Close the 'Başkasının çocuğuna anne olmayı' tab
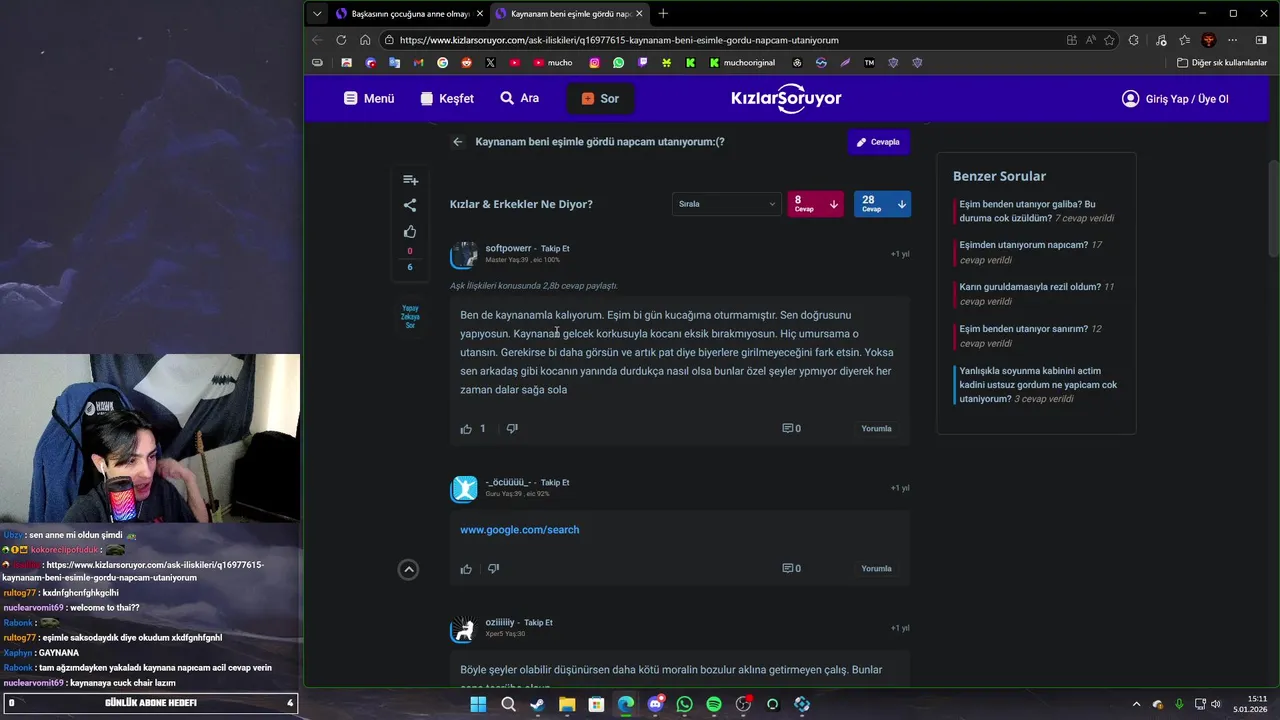 480,14
